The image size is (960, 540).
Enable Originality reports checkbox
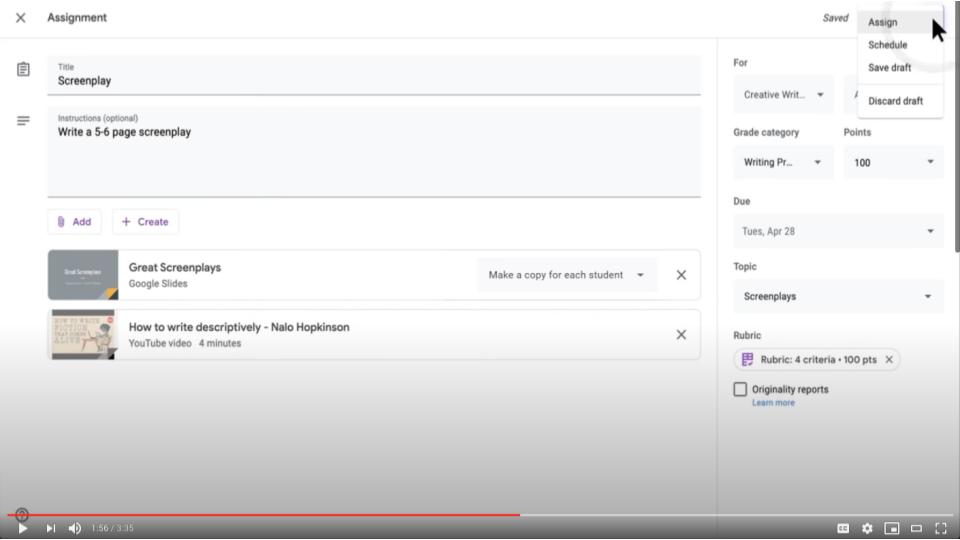(x=740, y=389)
